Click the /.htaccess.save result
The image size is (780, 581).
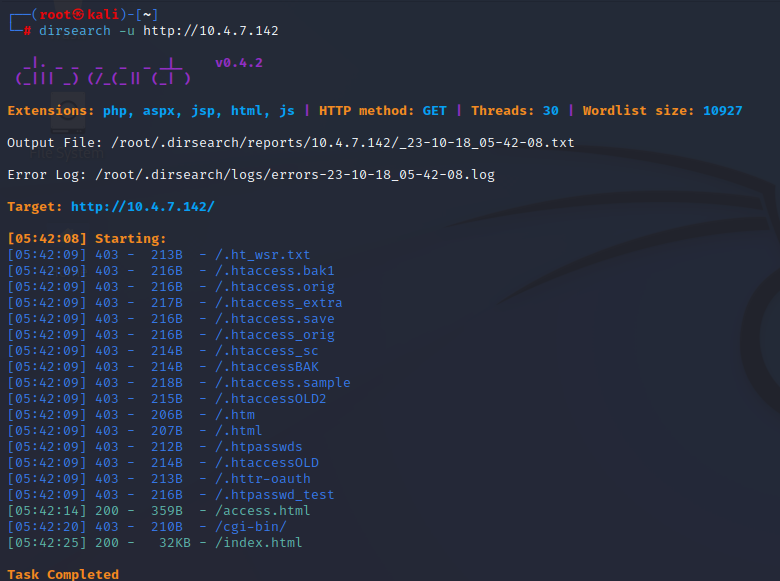point(275,319)
